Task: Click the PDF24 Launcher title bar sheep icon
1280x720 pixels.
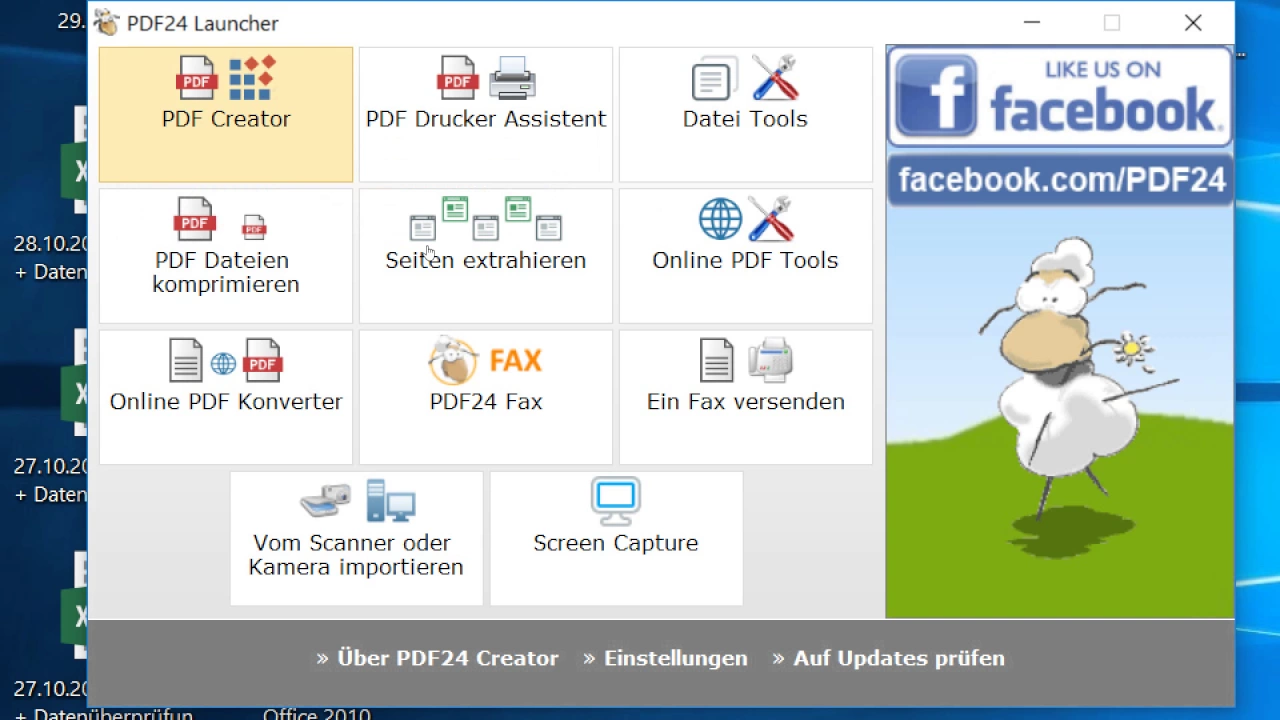Action: click(106, 22)
